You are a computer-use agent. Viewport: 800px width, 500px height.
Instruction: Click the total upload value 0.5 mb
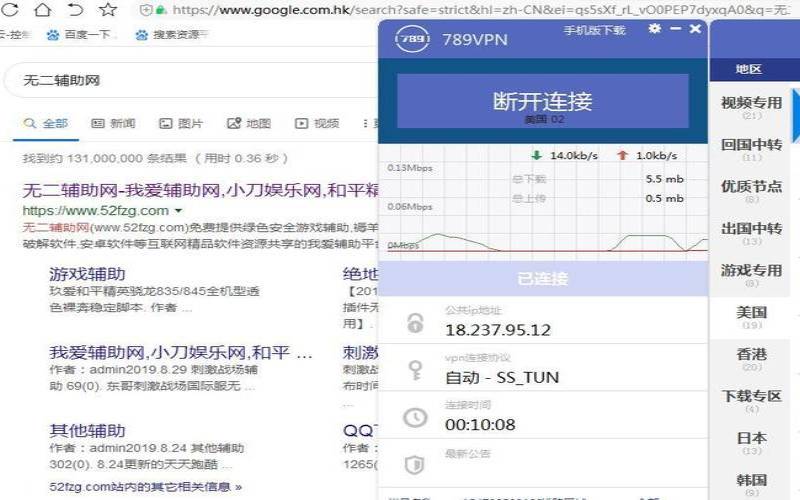click(x=664, y=198)
